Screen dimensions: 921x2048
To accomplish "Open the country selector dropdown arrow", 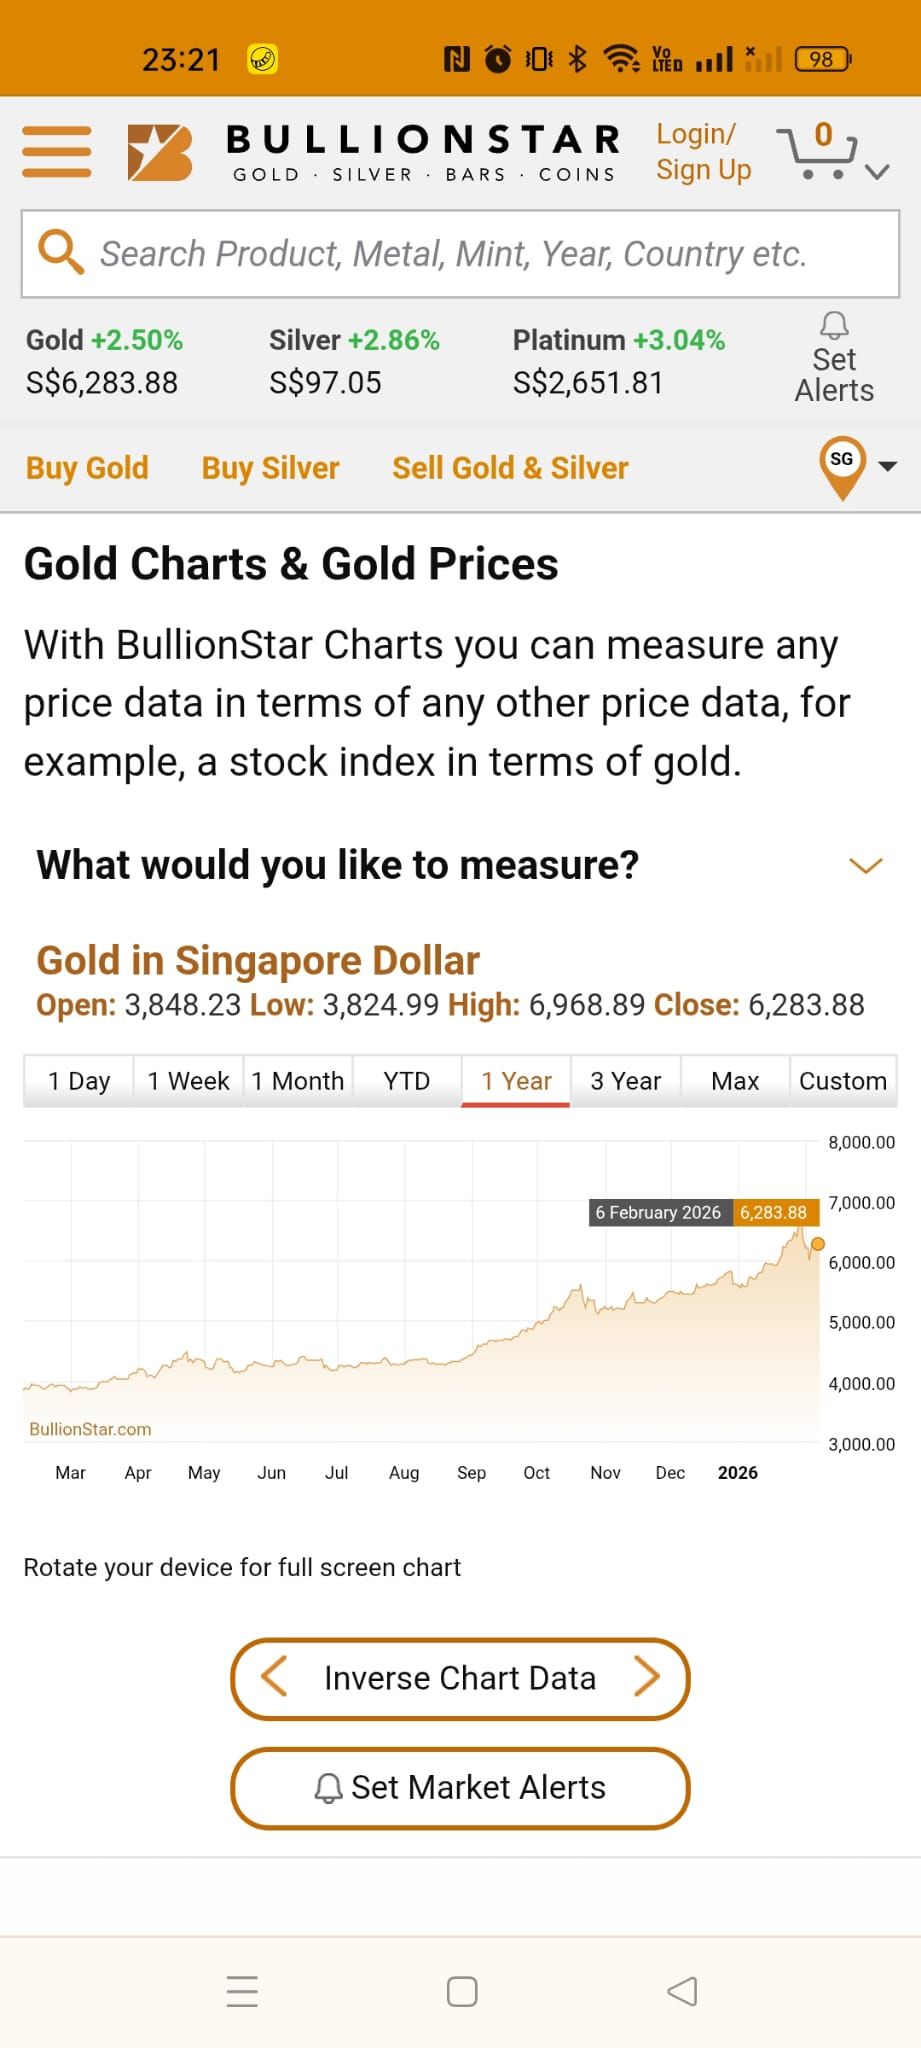I will pyautogui.click(x=887, y=466).
